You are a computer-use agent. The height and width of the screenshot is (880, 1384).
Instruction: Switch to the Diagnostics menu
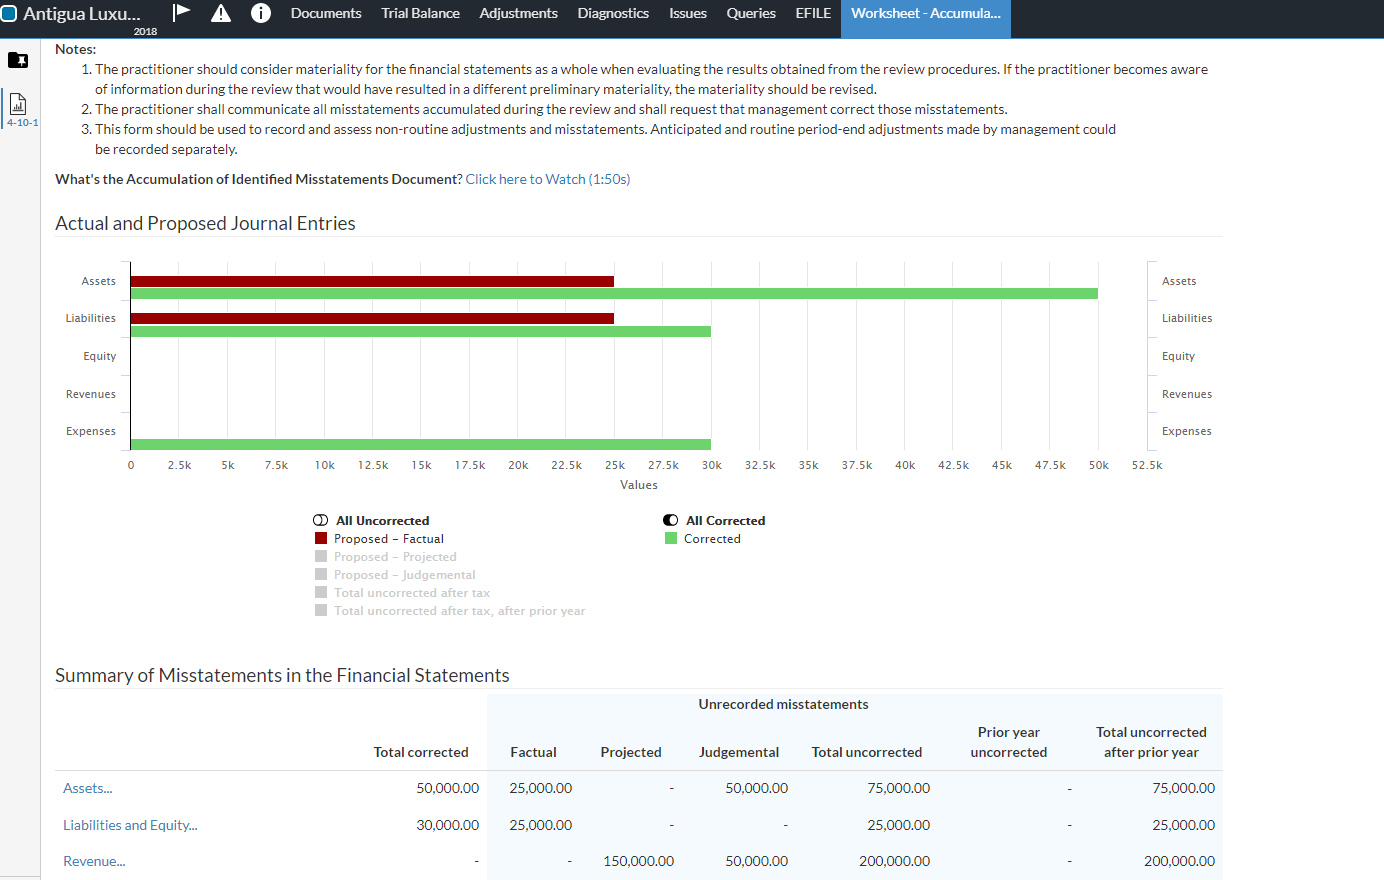point(613,13)
